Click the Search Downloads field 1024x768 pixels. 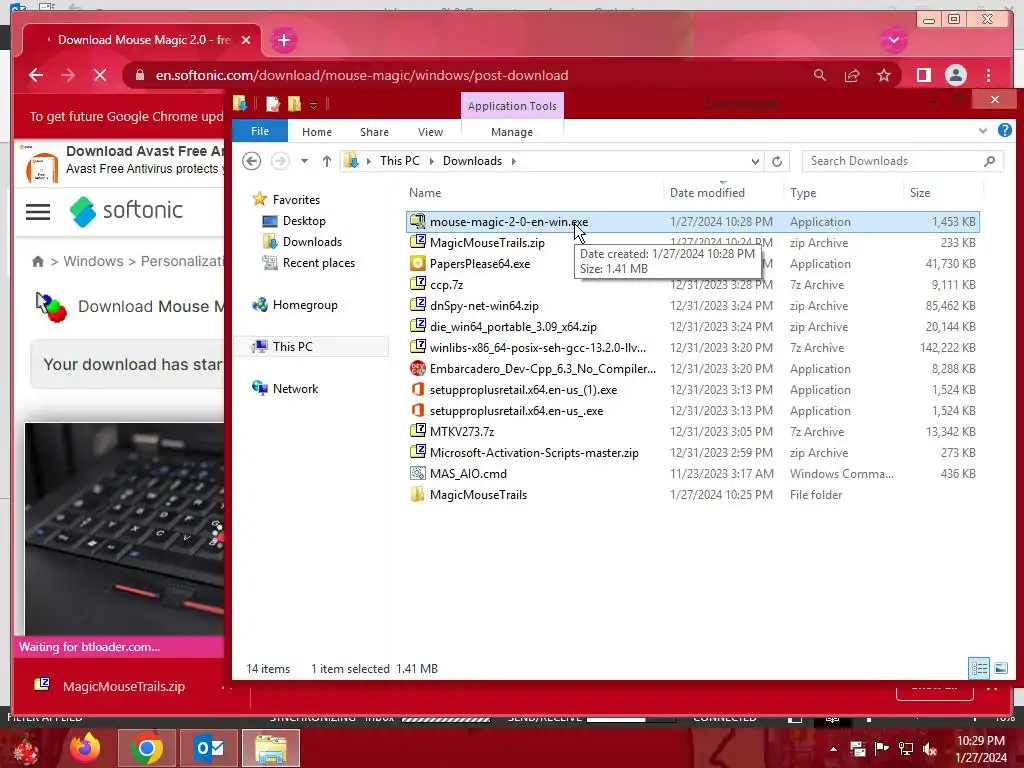[x=902, y=161]
